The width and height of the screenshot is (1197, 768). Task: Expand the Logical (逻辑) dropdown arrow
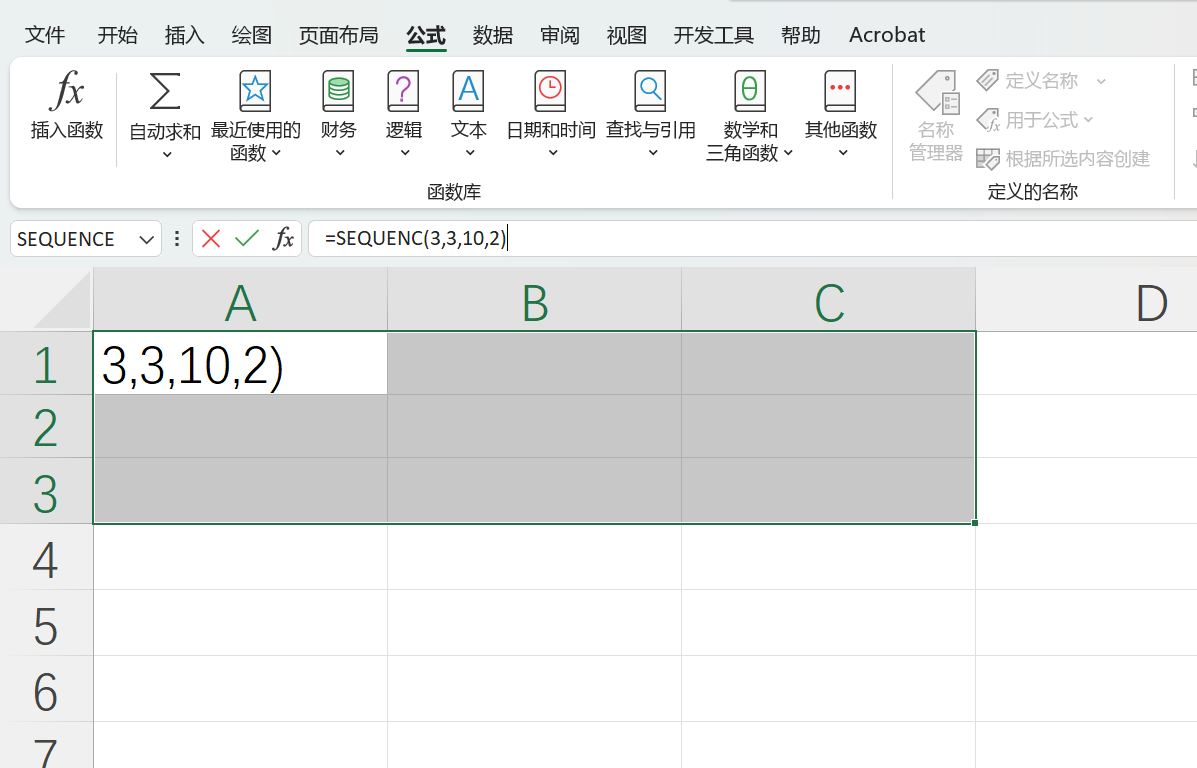[x=405, y=153]
